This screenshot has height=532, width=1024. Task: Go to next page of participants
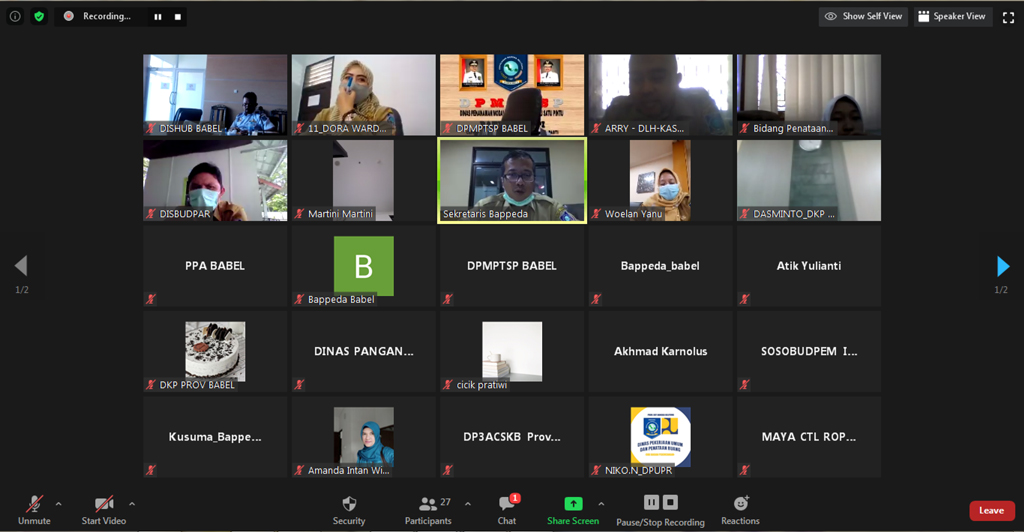(x=1003, y=266)
